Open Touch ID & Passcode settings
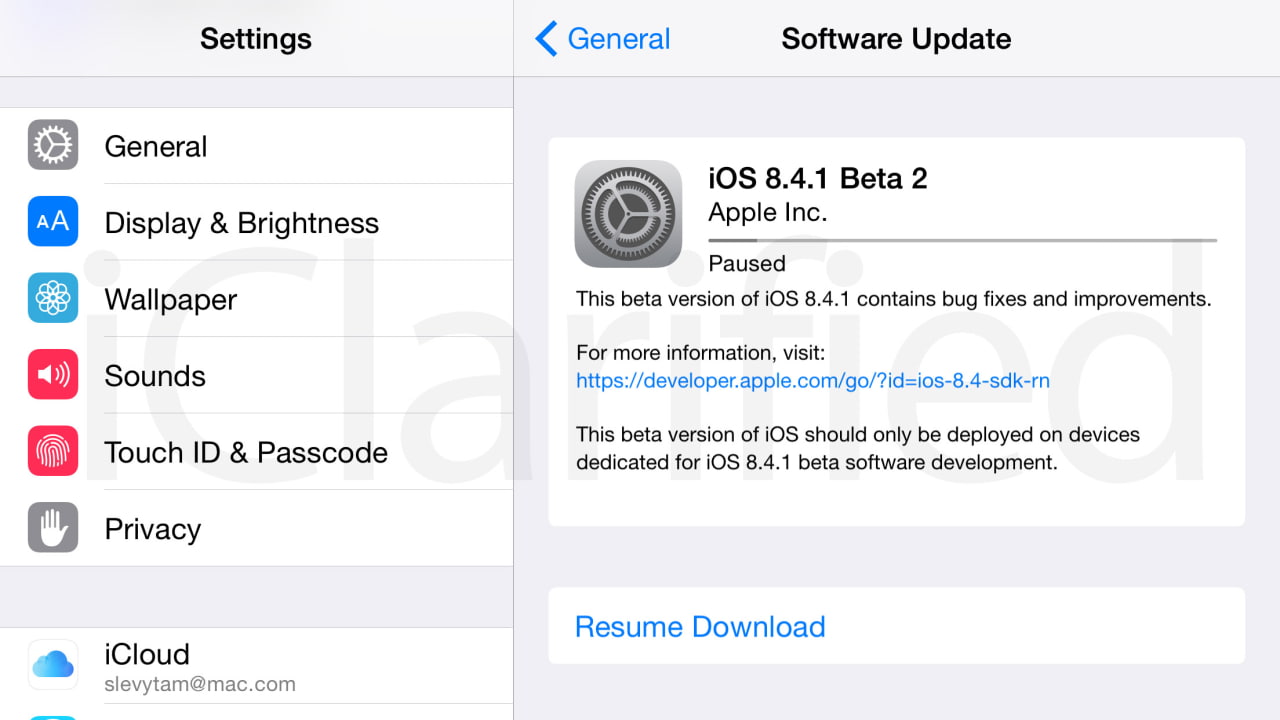Screen dimensions: 1280x720 coord(246,453)
